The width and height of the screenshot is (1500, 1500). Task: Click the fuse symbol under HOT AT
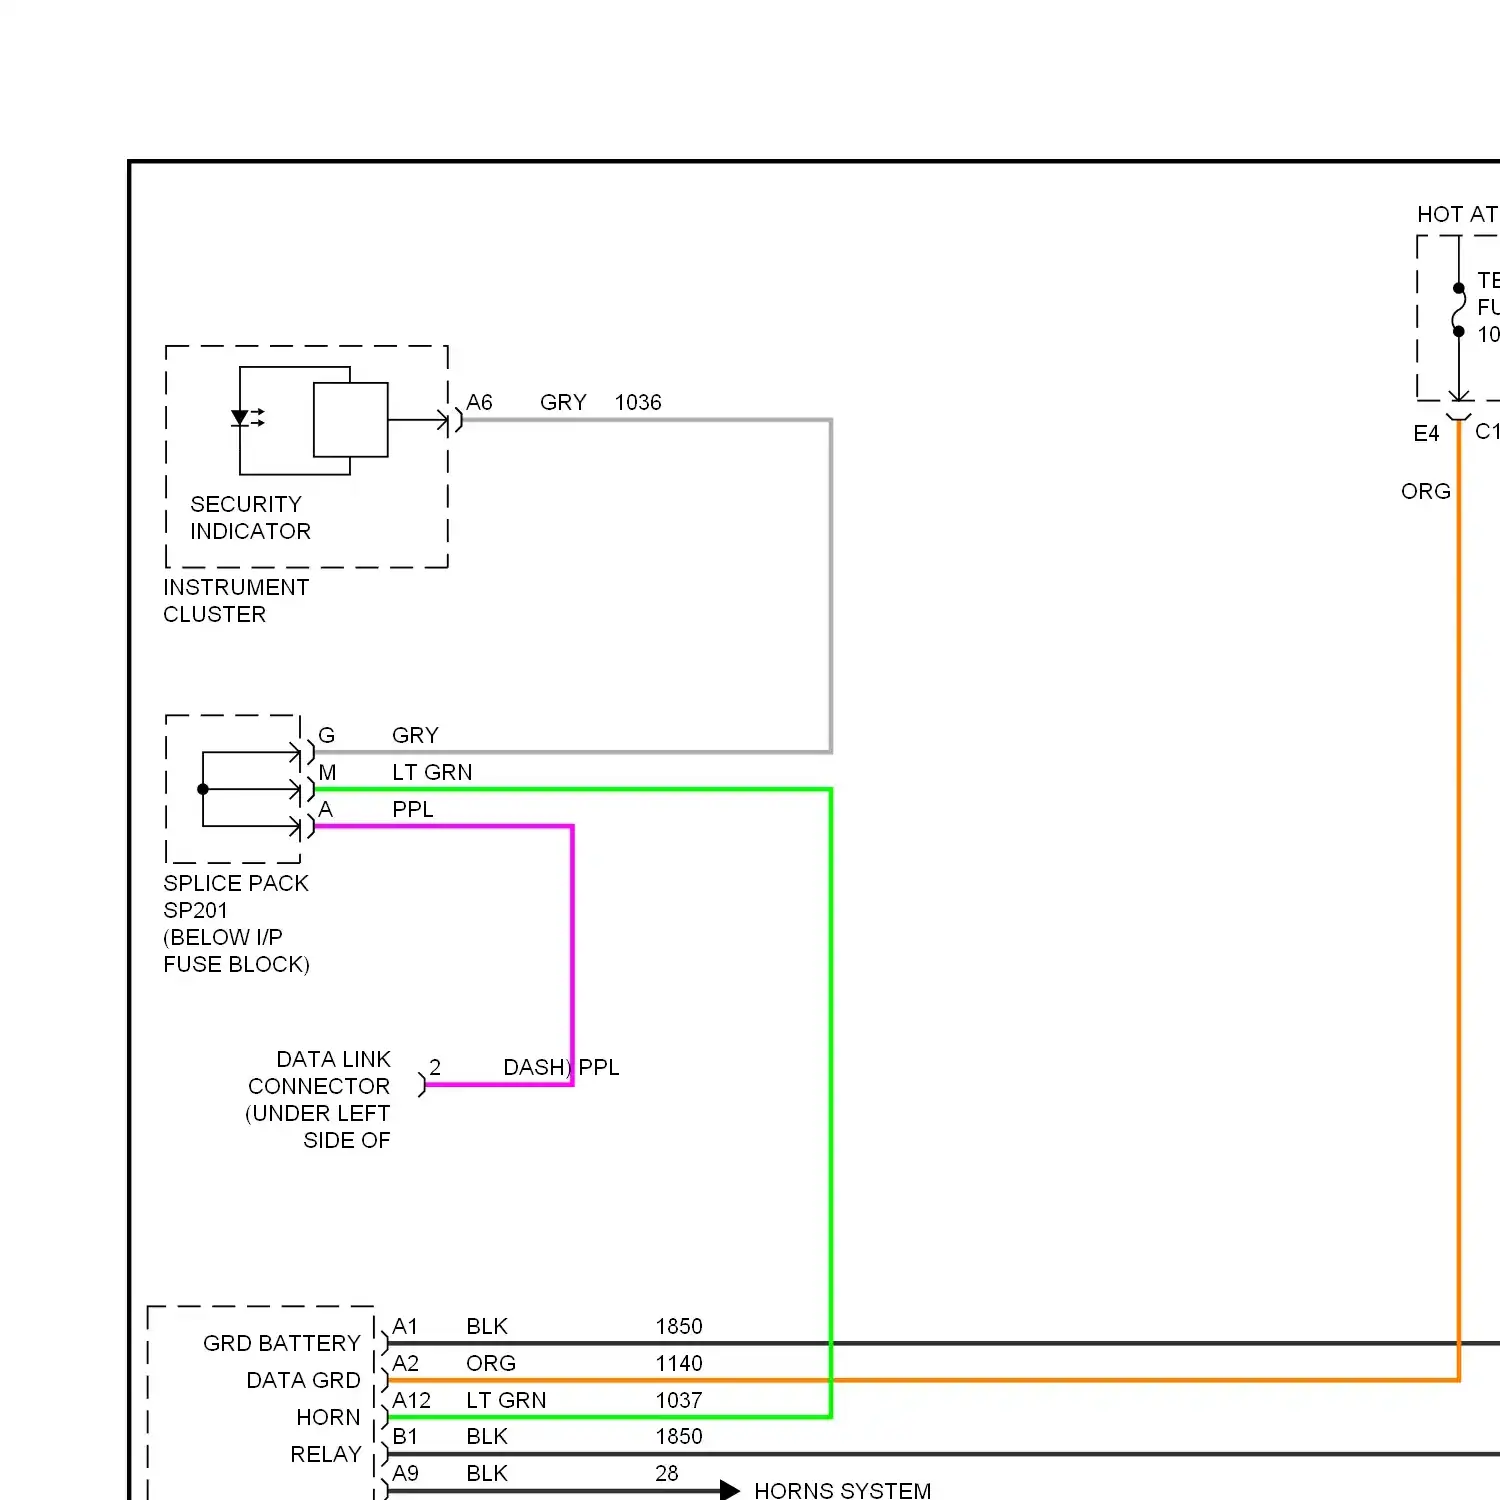coord(1459,310)
